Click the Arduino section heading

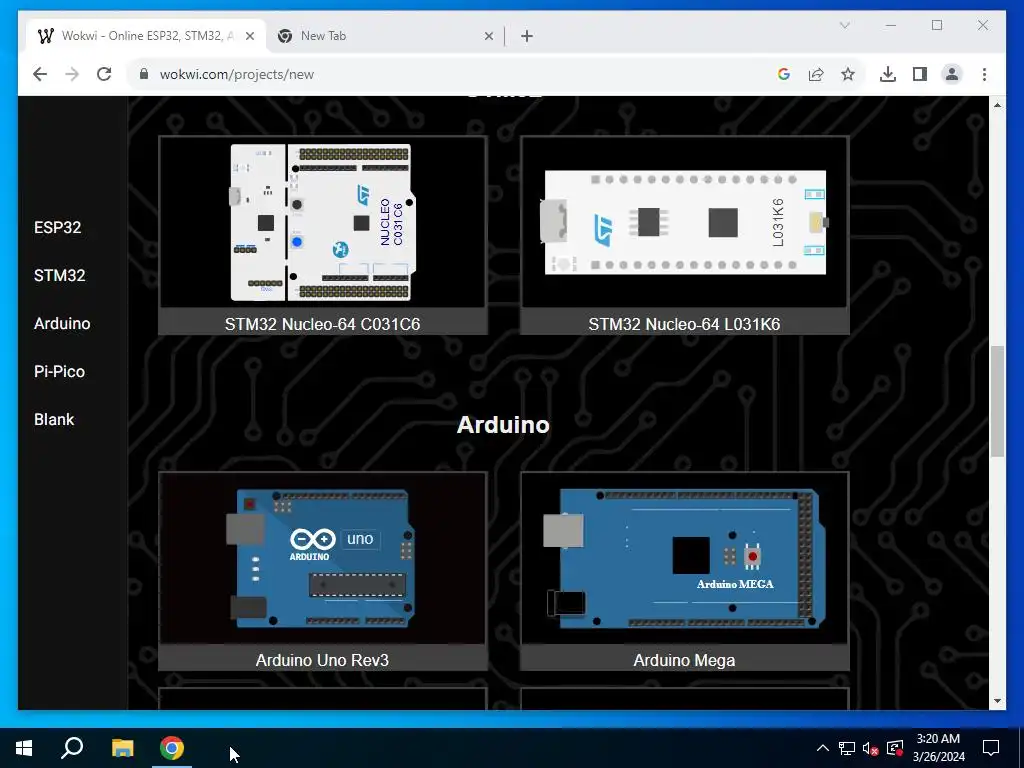503,424
